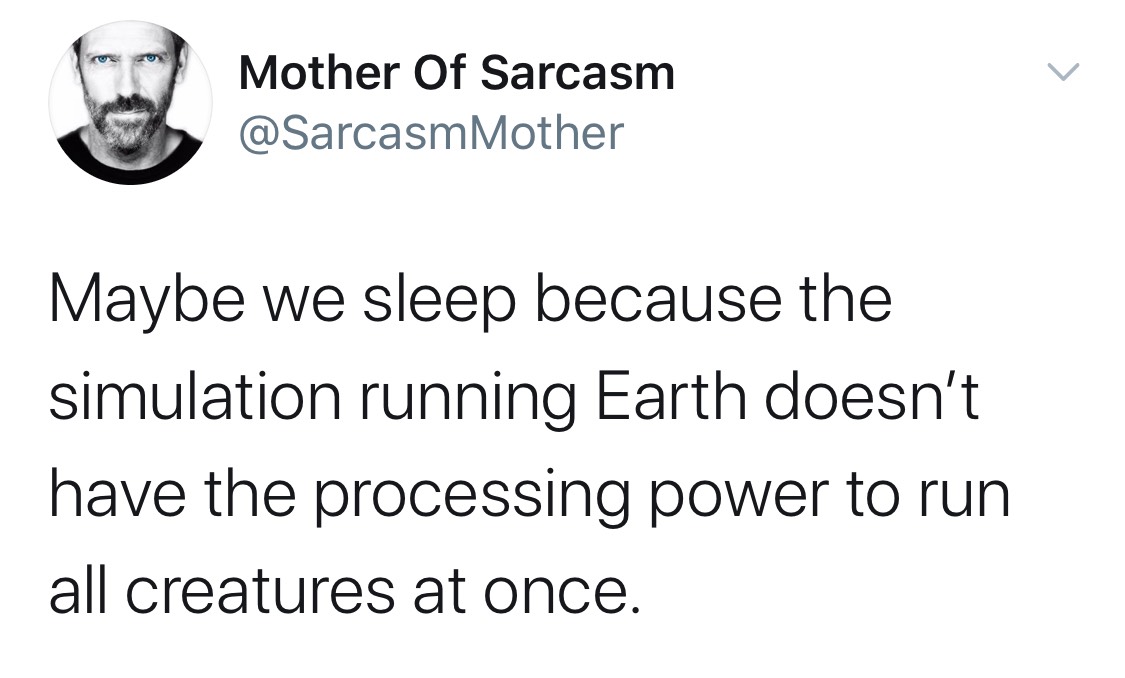Click the word "simulation" in the tweet
Screen dimensions: 1125x678
pyautogui.click(x=195, y=397)
